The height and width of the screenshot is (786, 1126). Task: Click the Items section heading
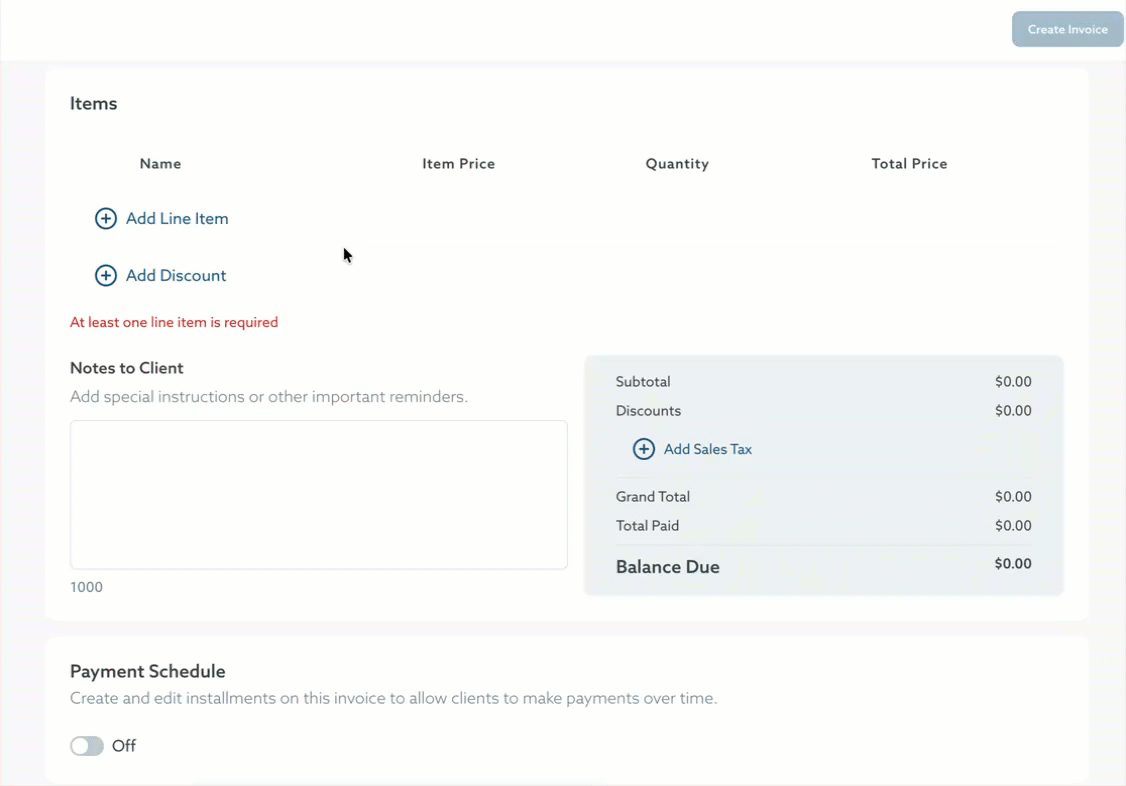pos(93,103)
